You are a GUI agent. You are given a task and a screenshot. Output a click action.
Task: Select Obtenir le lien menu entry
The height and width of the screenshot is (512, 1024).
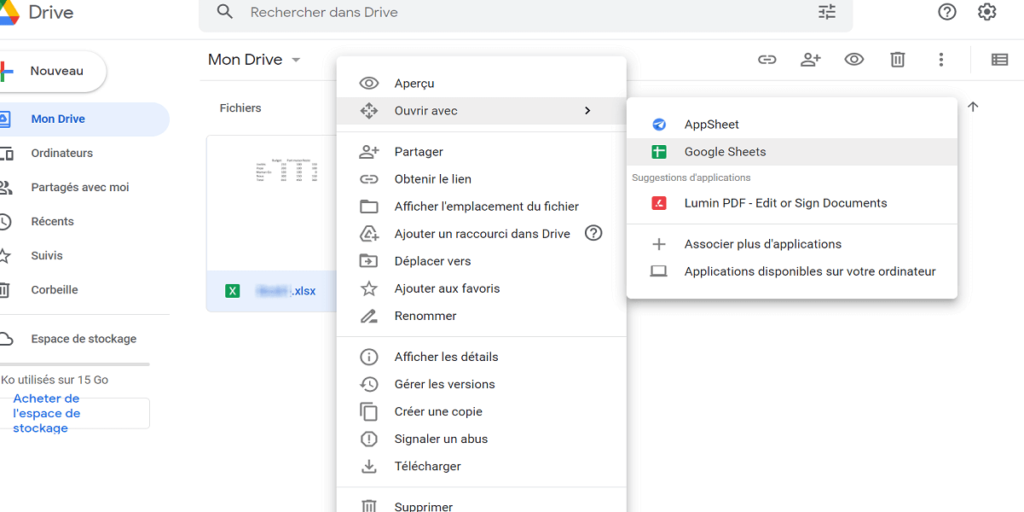point(481,179)
